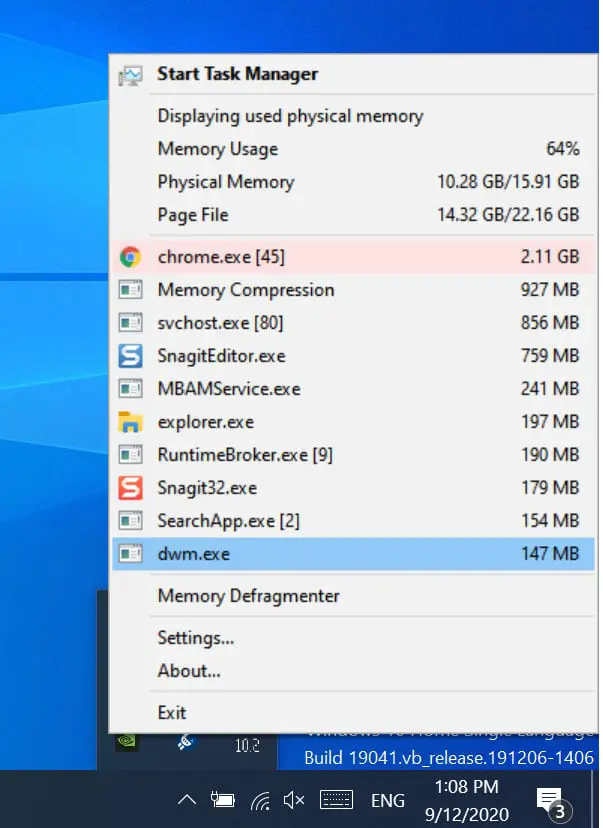Click the dwm.exe process icon

[130, 554]
